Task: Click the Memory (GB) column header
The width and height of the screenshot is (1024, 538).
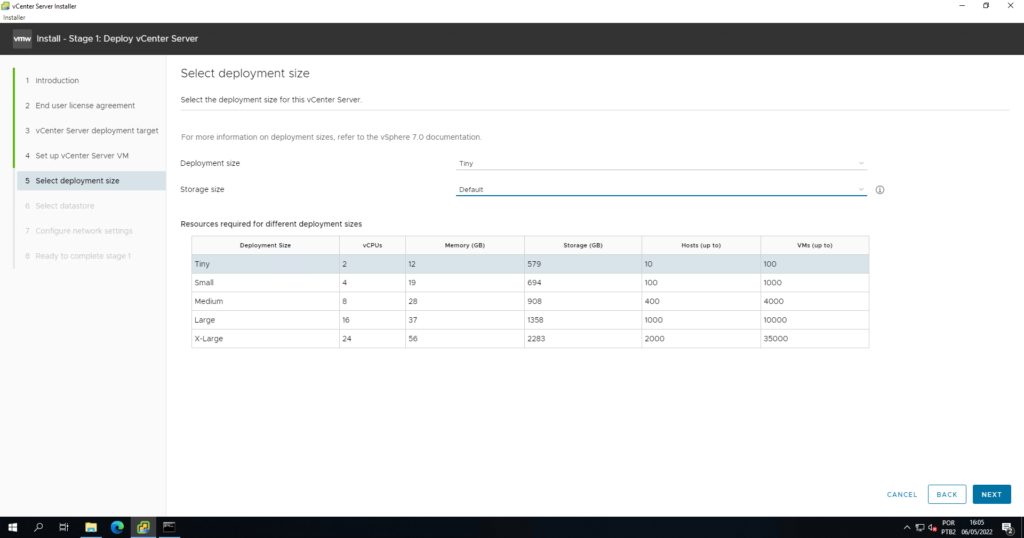Action: [464, 245]
